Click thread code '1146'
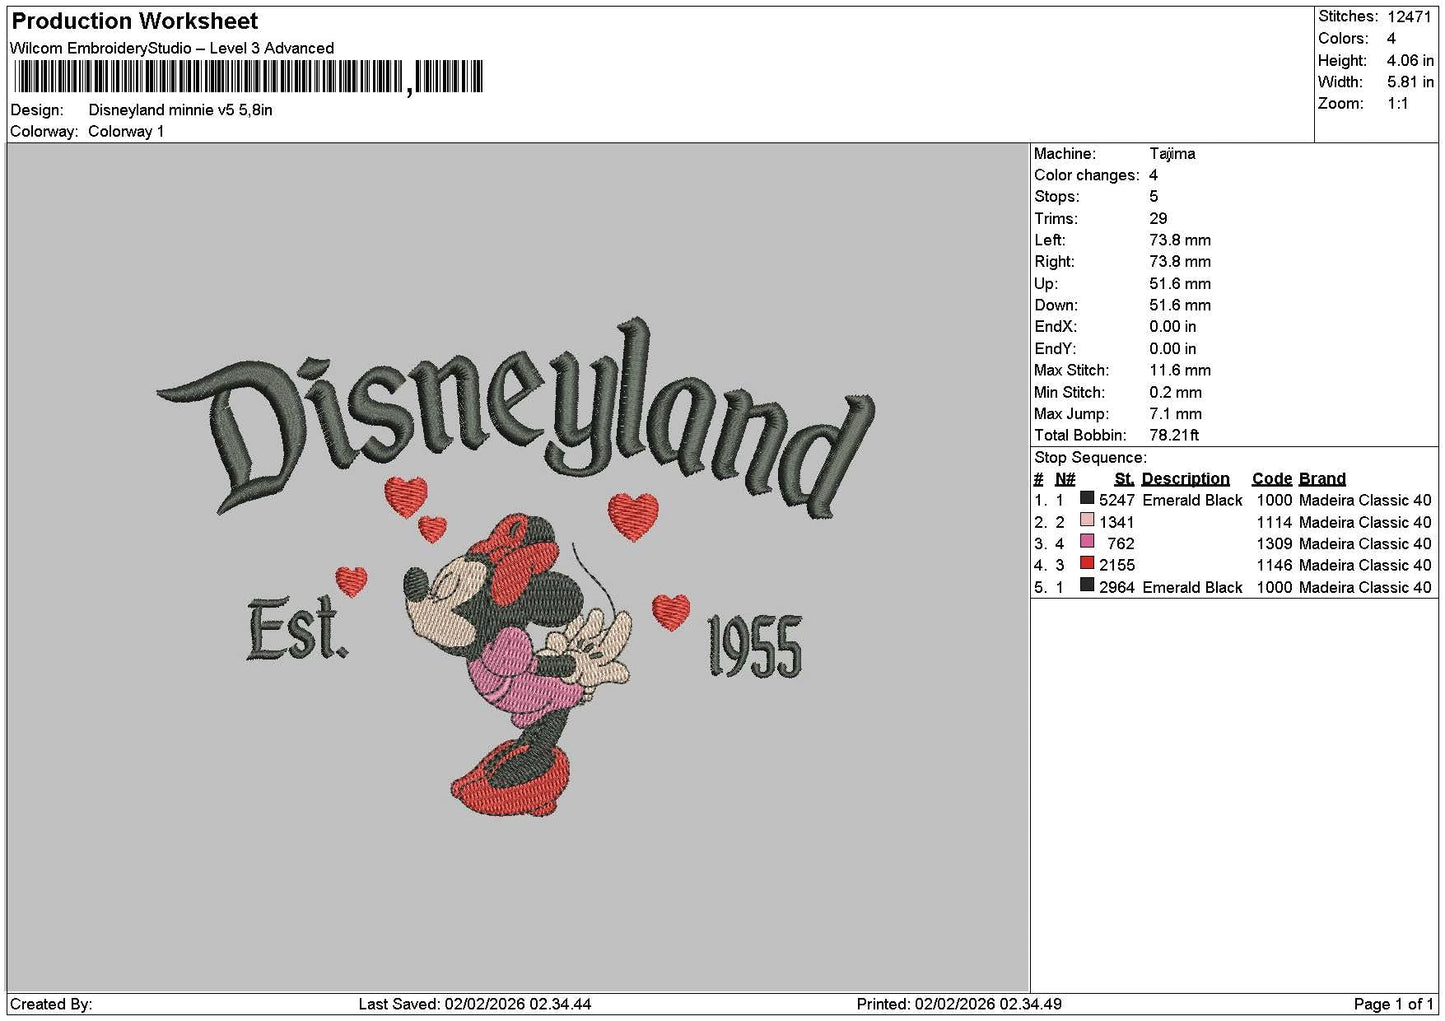This screenshot has height=1021, width=1445. pyautogui.click(x=1274, y=565)
